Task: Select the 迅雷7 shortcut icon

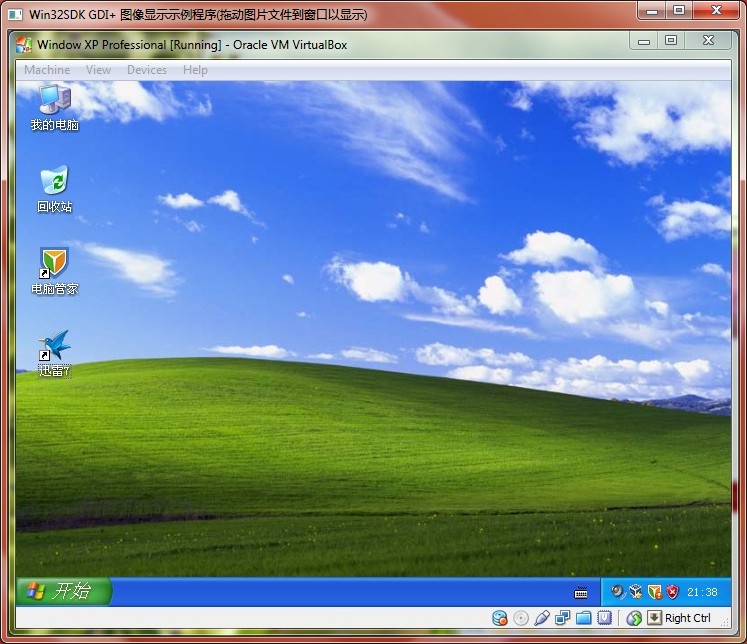Action: pos(55,353)
